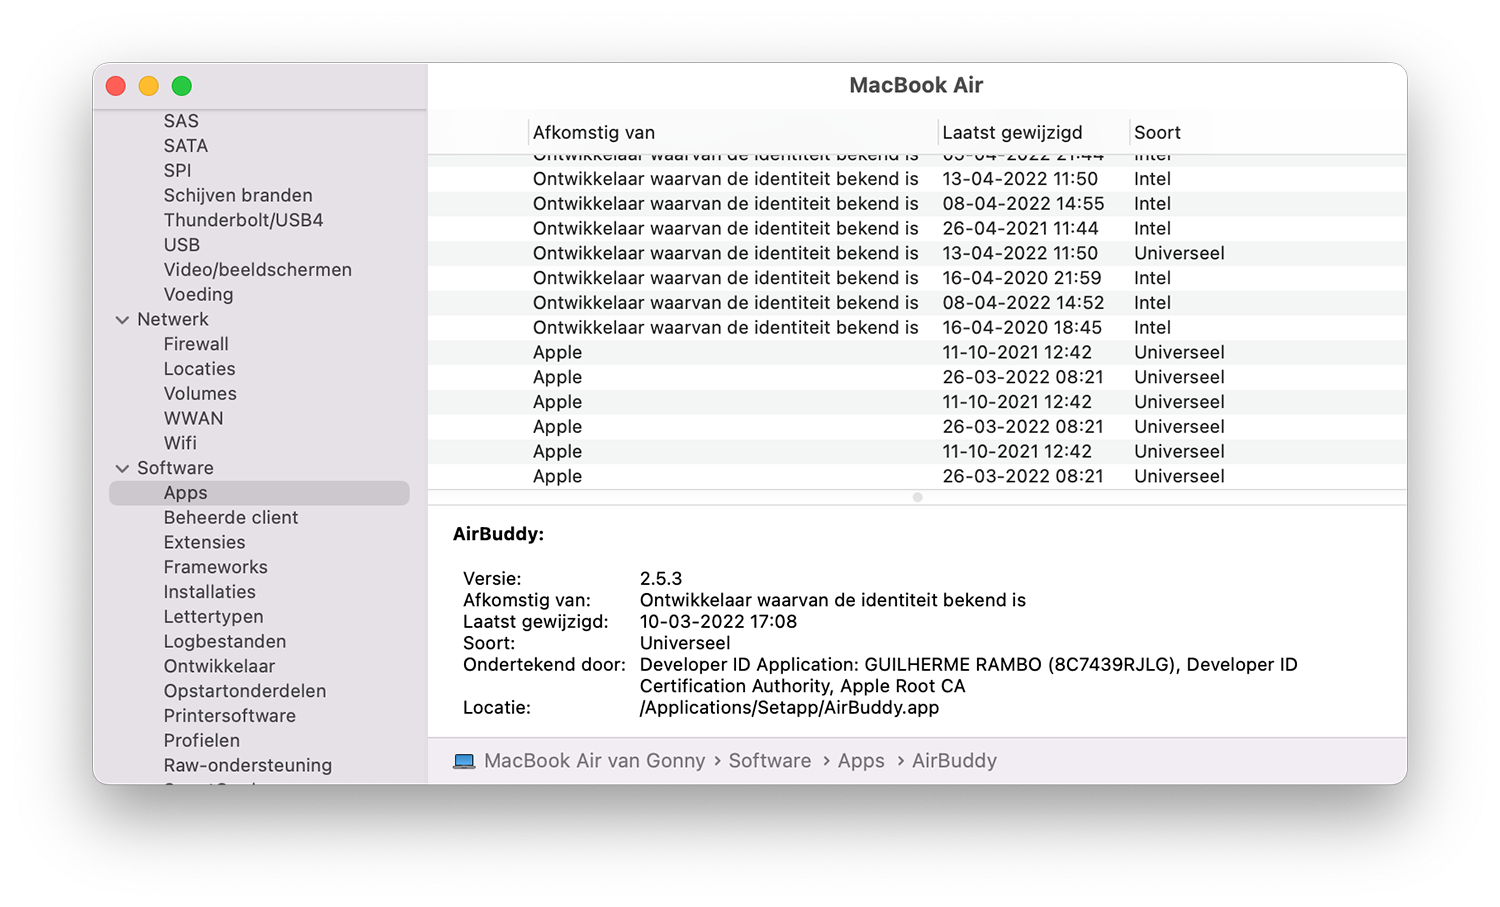This screenshot has width=1500, height=907.
Task: Click the split-pane divider handle dot
Action: 917,497
